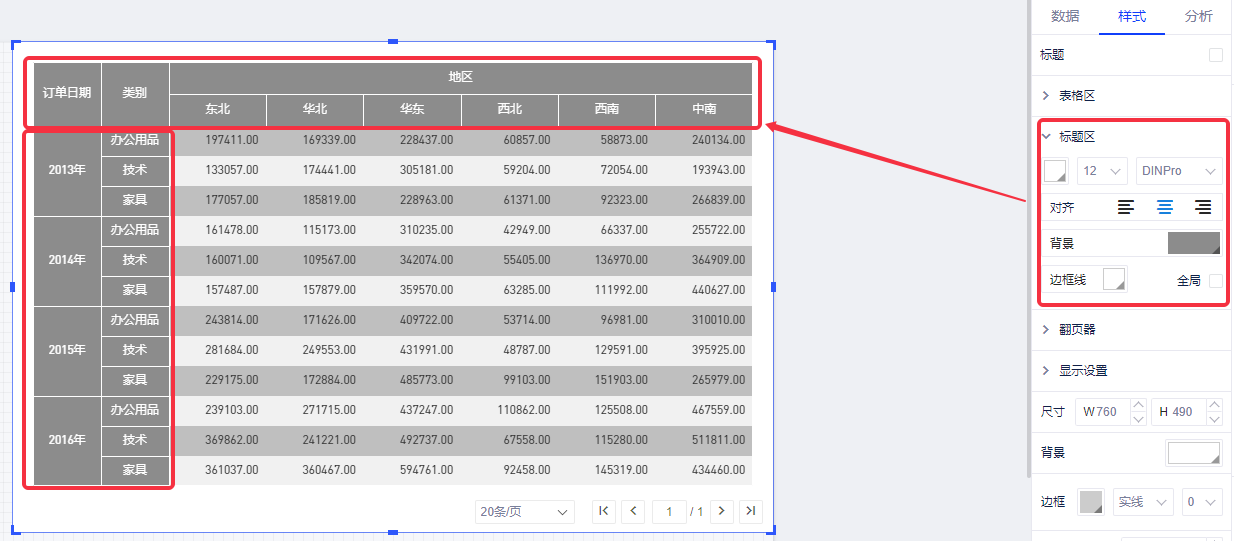This screenshot has height=541, width=1234.
Task: Go to the next table page
Action: pyautogui.click(x=721, y=511)
